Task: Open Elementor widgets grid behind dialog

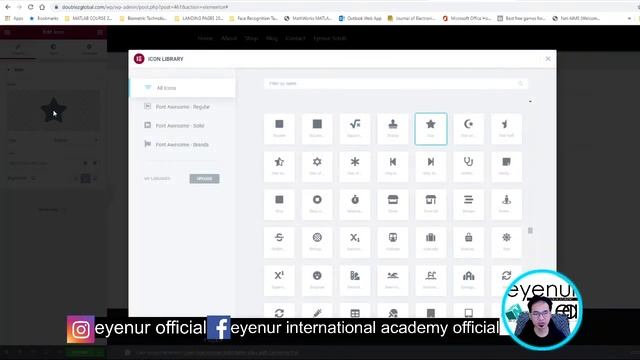Action: [x=100, y=32]
